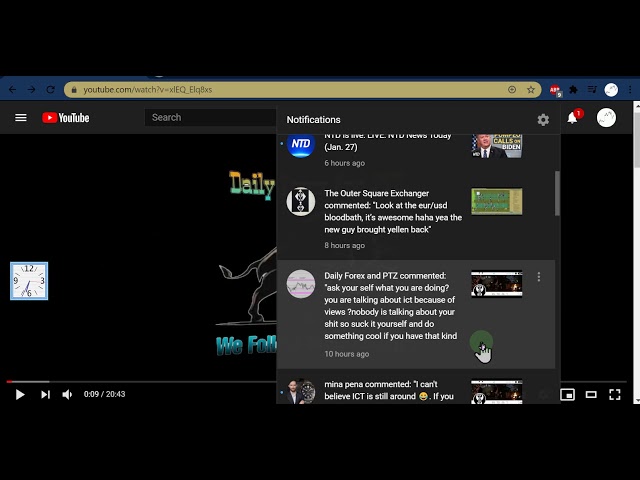This screenshot has height=480, width=640.
Task: Skip to next video
Action: tap(45, 394)
